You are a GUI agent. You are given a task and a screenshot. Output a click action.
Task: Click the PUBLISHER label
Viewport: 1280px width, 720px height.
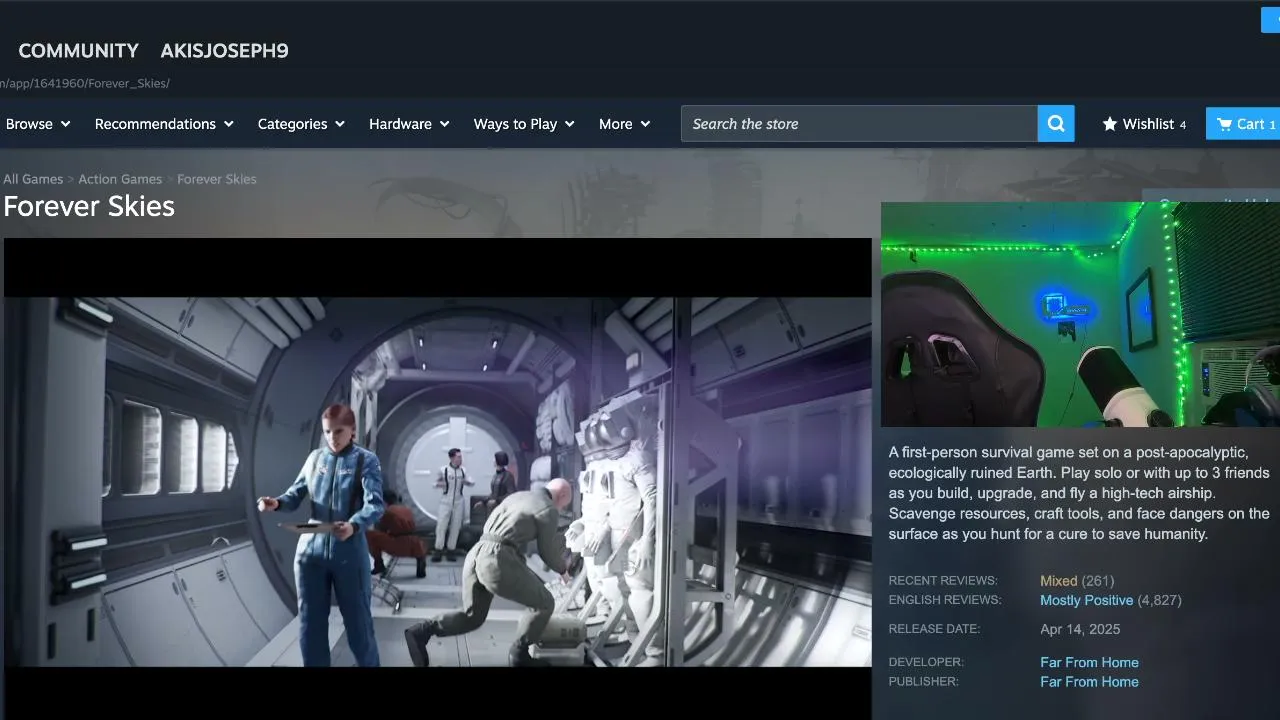pyautogui.click(x=923, y=682)
